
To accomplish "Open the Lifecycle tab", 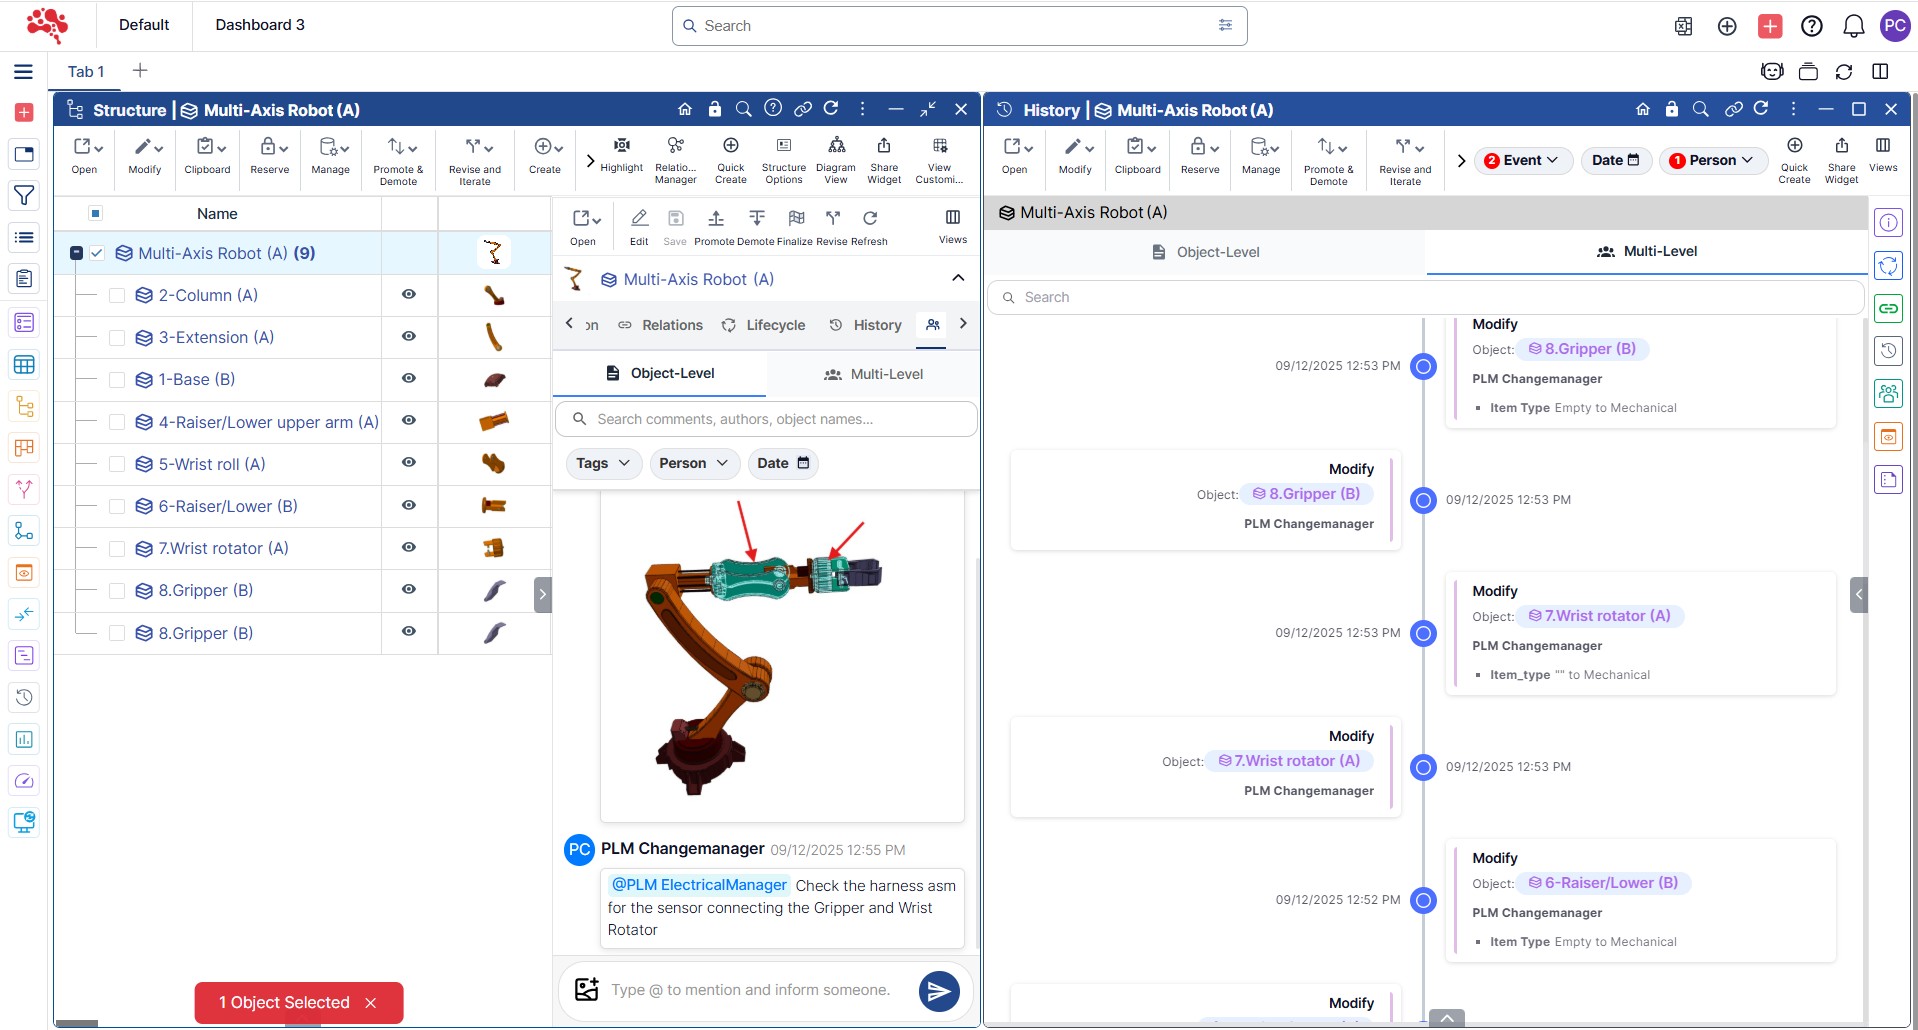I will [764, 325].
